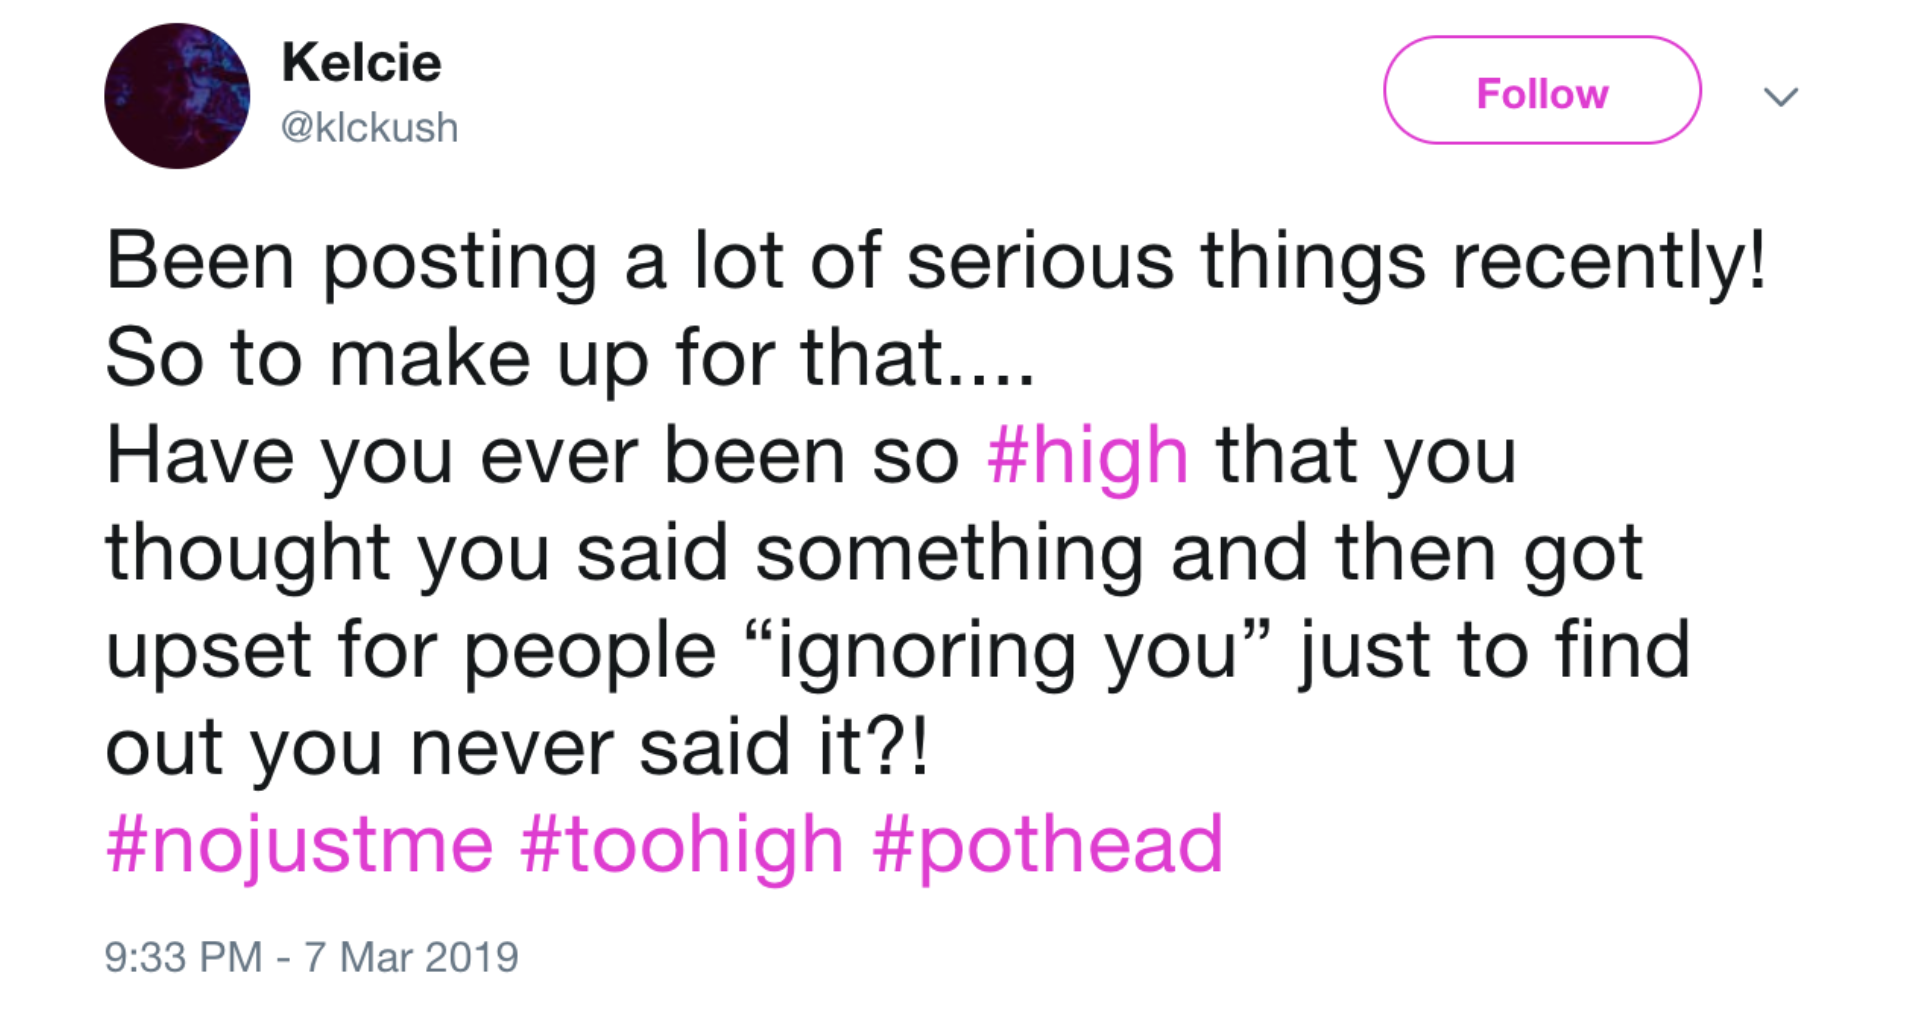Open Kelcie's round profile avatar
Viewport: 1922px width, 1012px height.
177,96
